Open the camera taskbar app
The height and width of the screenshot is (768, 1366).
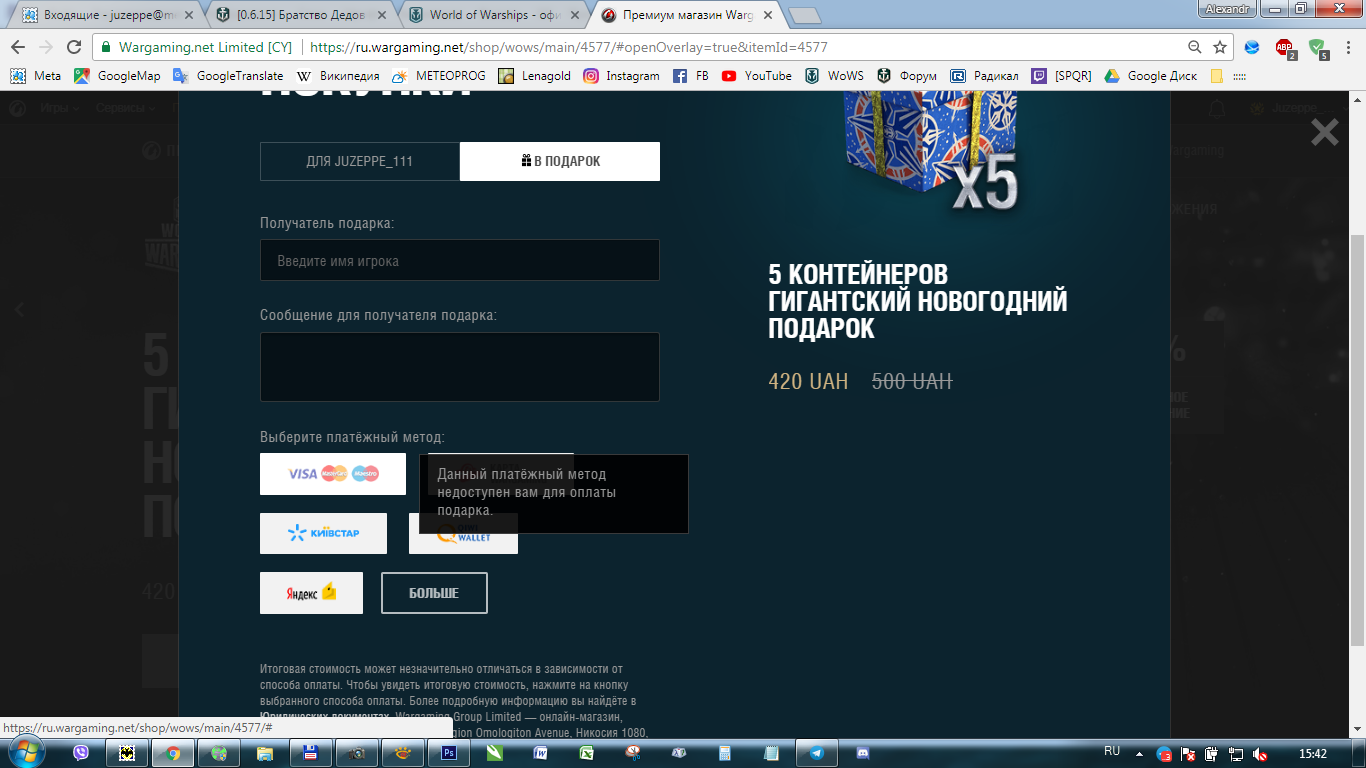357,753
